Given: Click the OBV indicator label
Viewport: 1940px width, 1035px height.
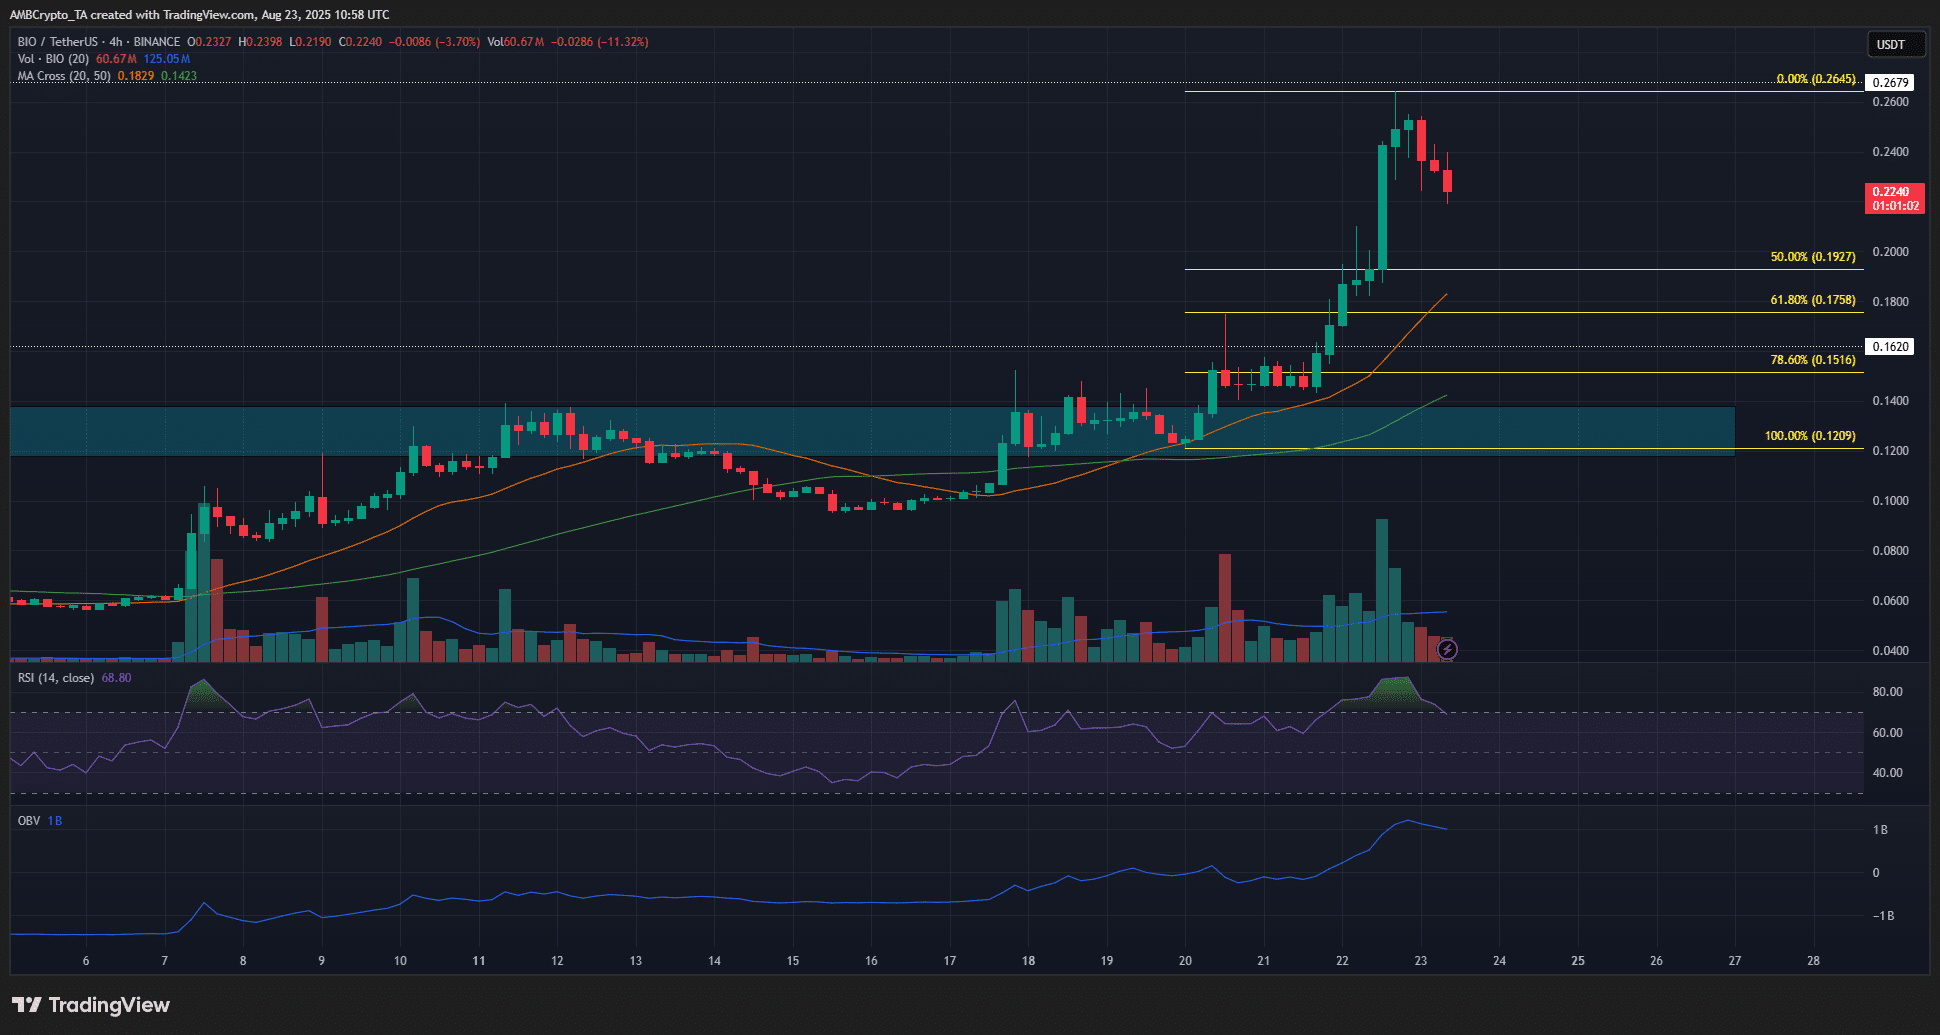Looking at the screenshot, I should (x=29, y=821).
